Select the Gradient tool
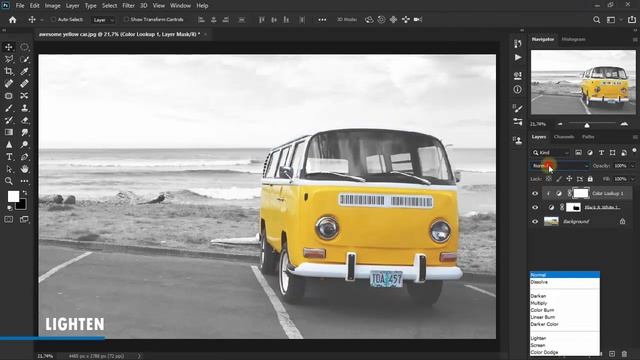The width and height of the screenshot is (640, 360). point(9,132)
